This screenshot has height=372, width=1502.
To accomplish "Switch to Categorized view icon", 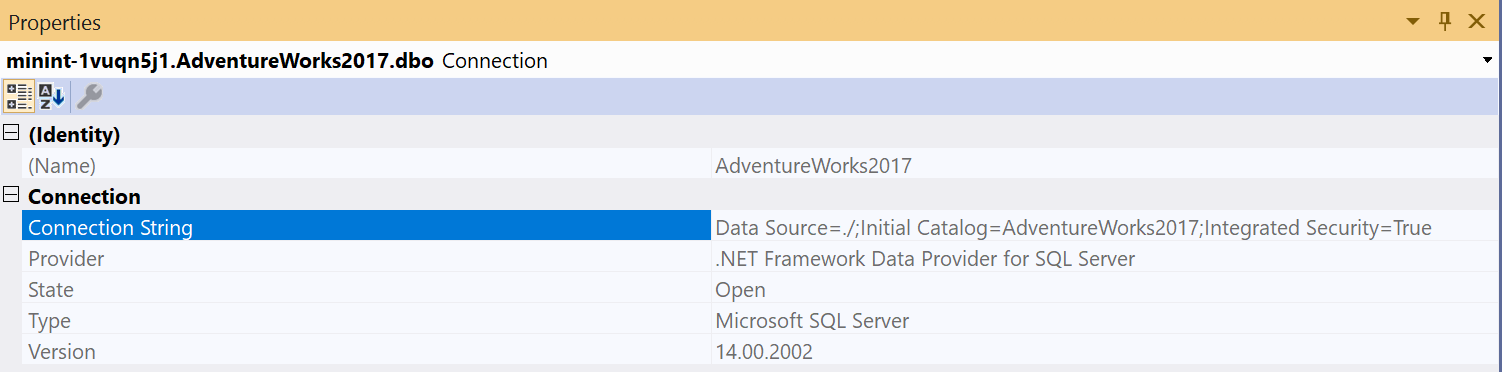I will click(19, 97).
